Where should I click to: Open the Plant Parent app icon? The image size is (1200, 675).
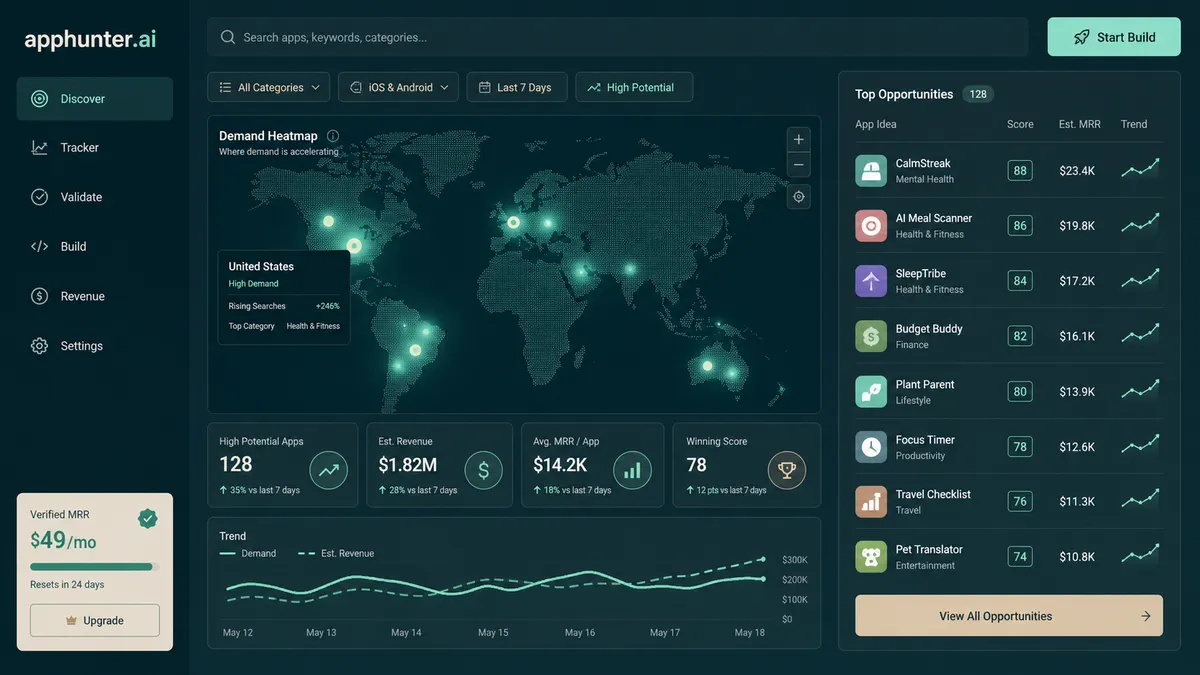click(871, 392)
